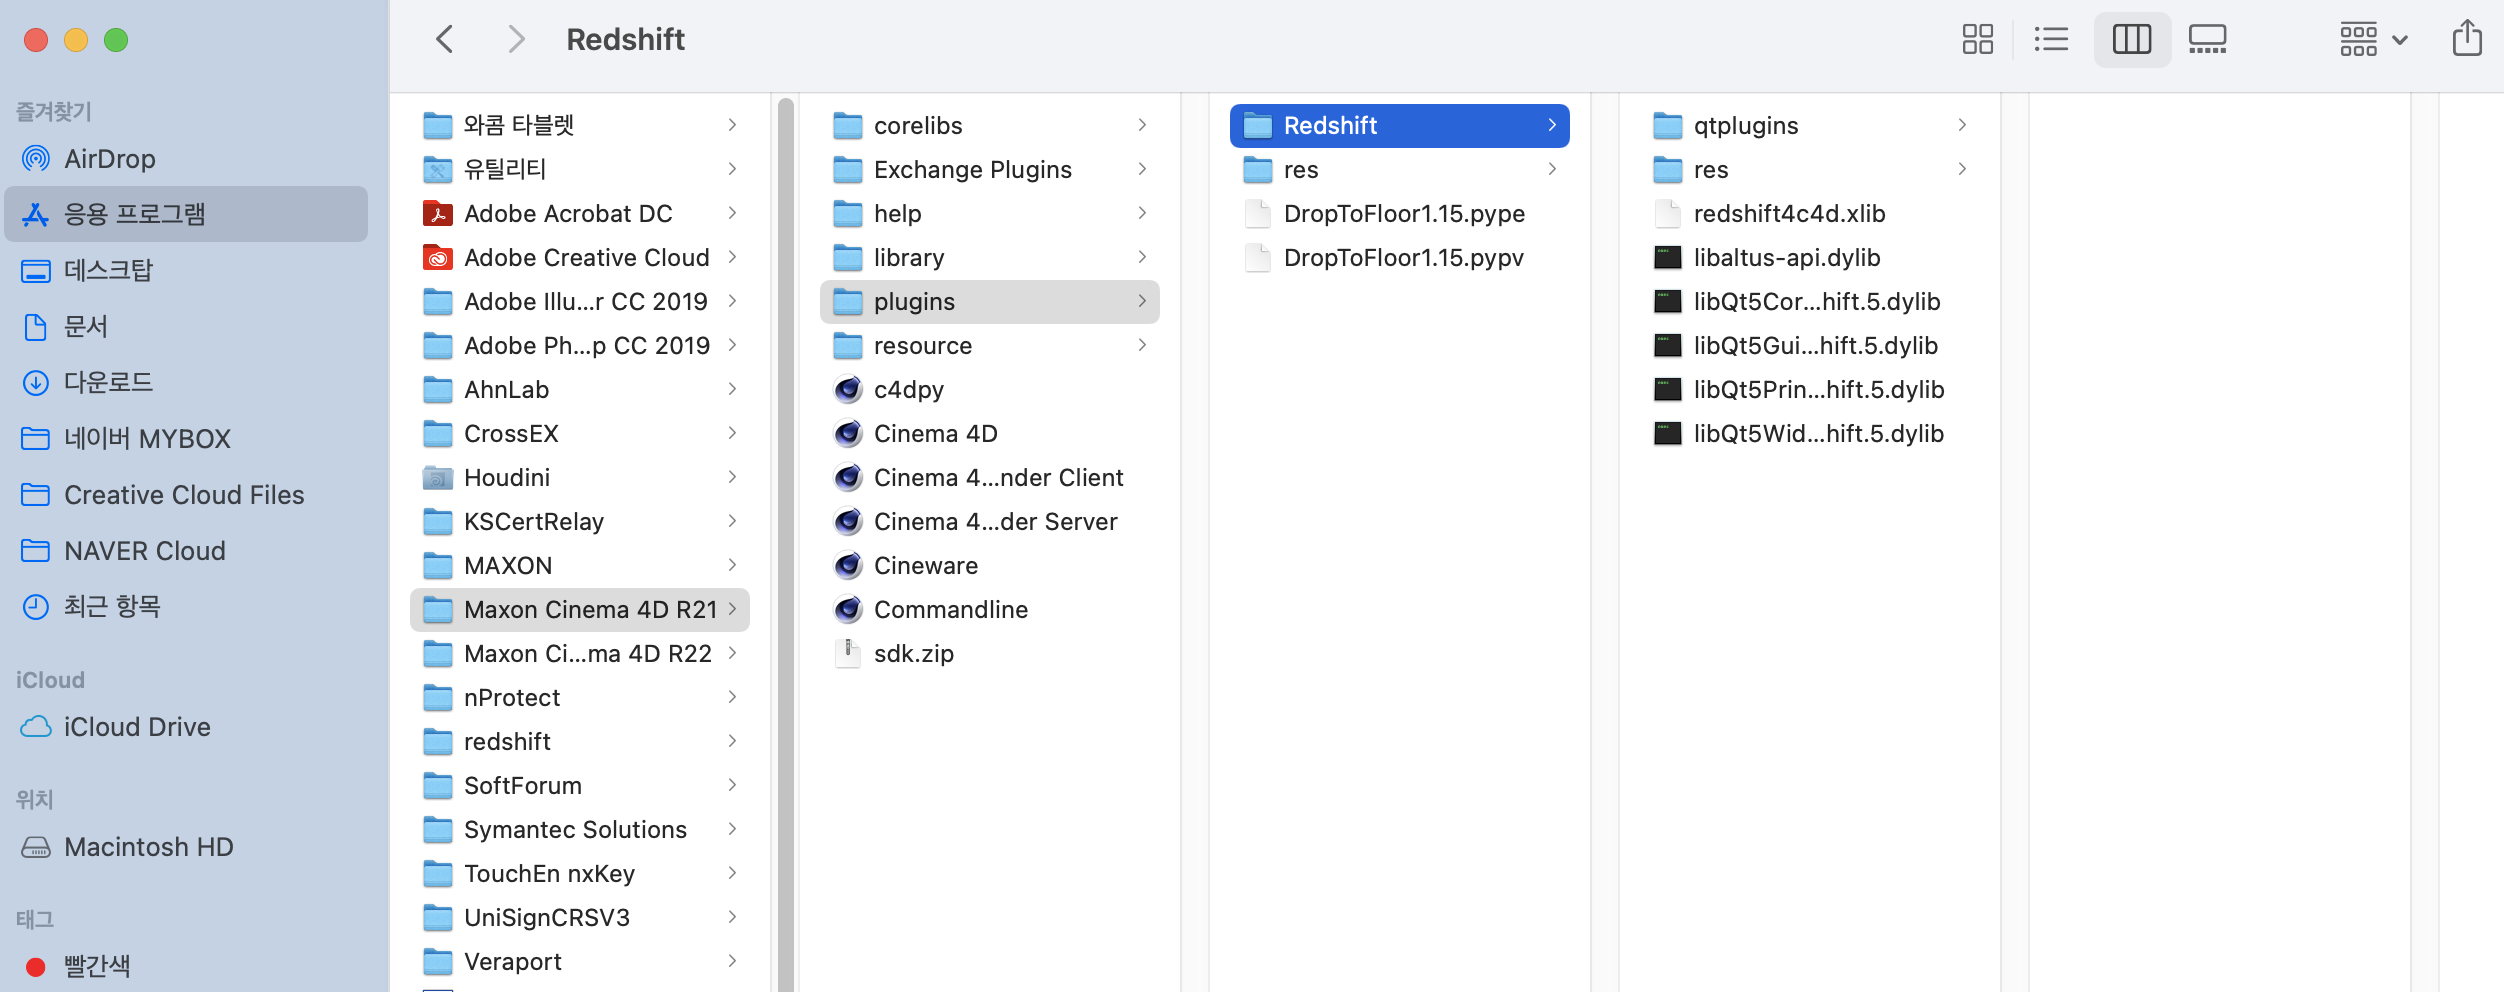Screen dimensions: 2504x992
Task: Open 데스크탑 in the sidebar
Action: [186, 270]
